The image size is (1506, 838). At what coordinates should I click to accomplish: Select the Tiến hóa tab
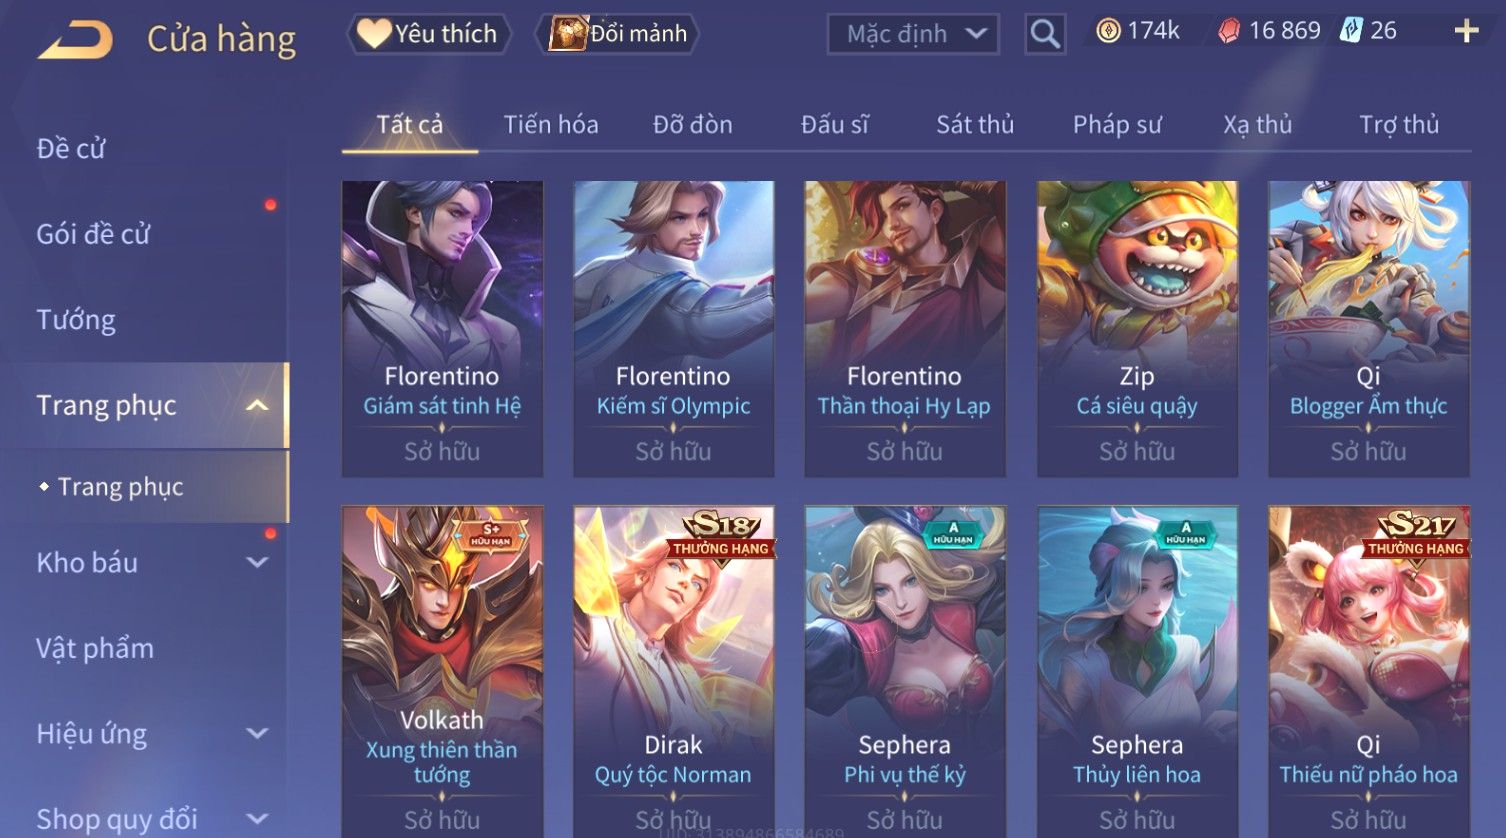[x=551, y=125]
